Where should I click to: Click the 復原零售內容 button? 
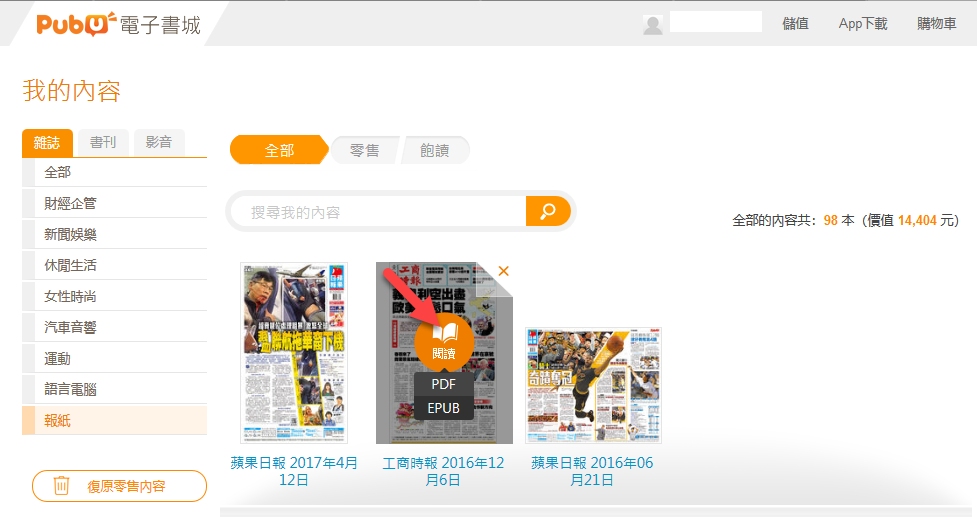119,486
